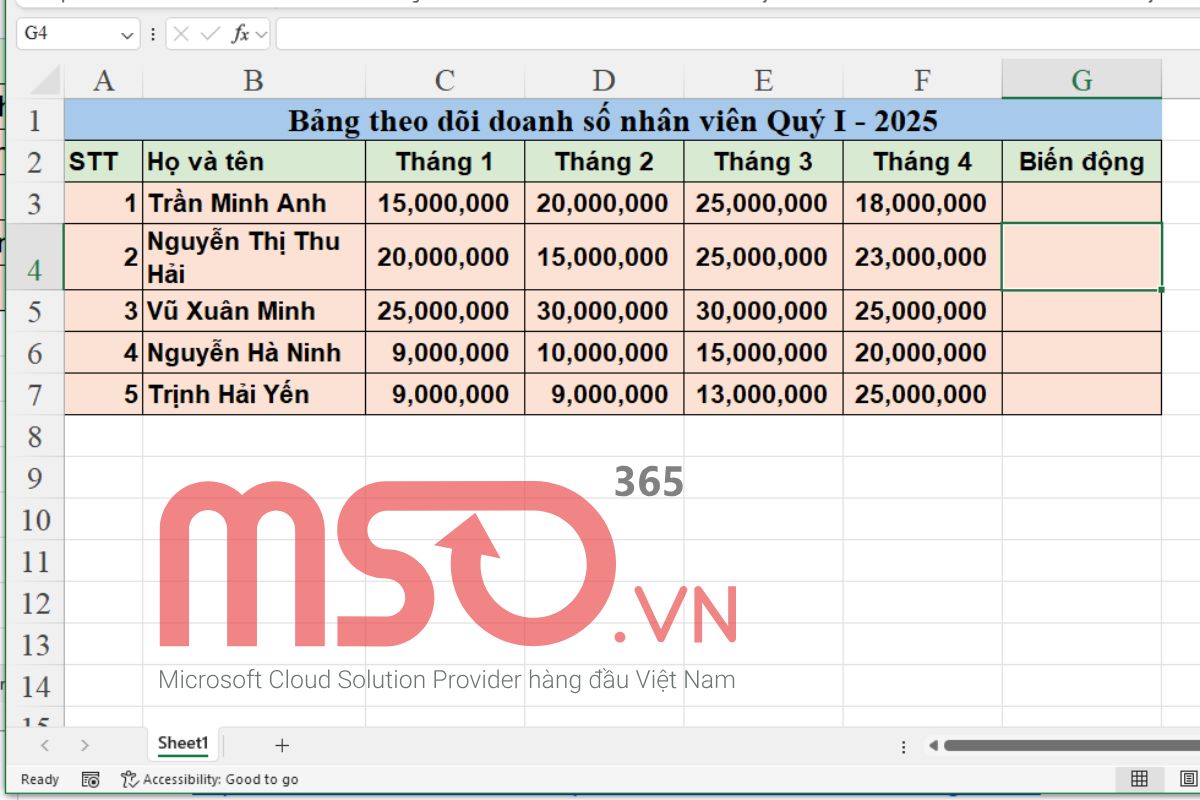1200x800 pixels.
Task: Click the cell Trịnh Hải Yến
Action: [254, 394]
